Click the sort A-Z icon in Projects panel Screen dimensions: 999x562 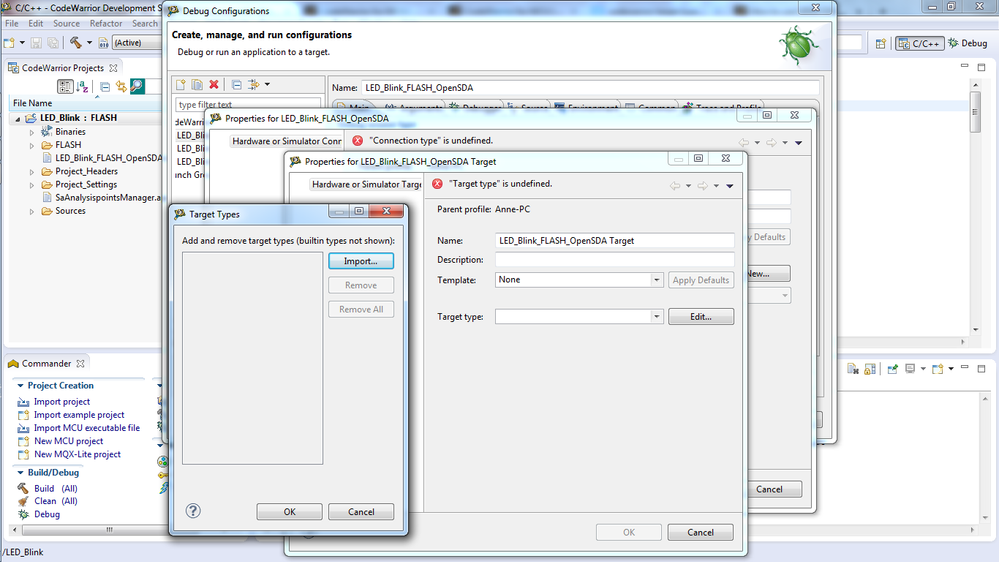pos(82,86)
